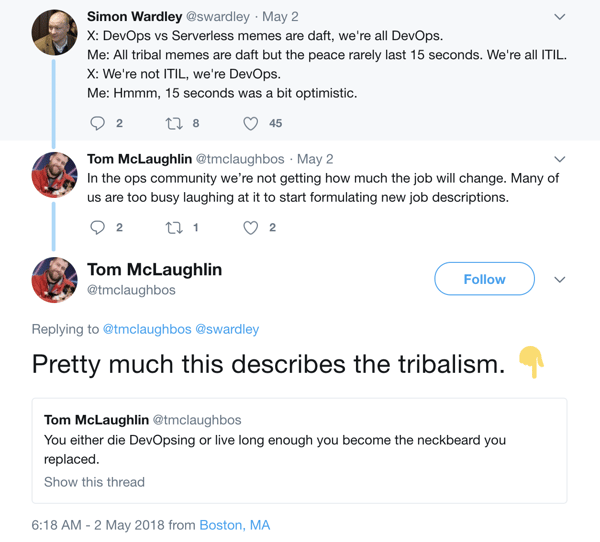Open Boston, MA location link
The image size is (600, 542).
pyautogui.click(x=234, y=525)
